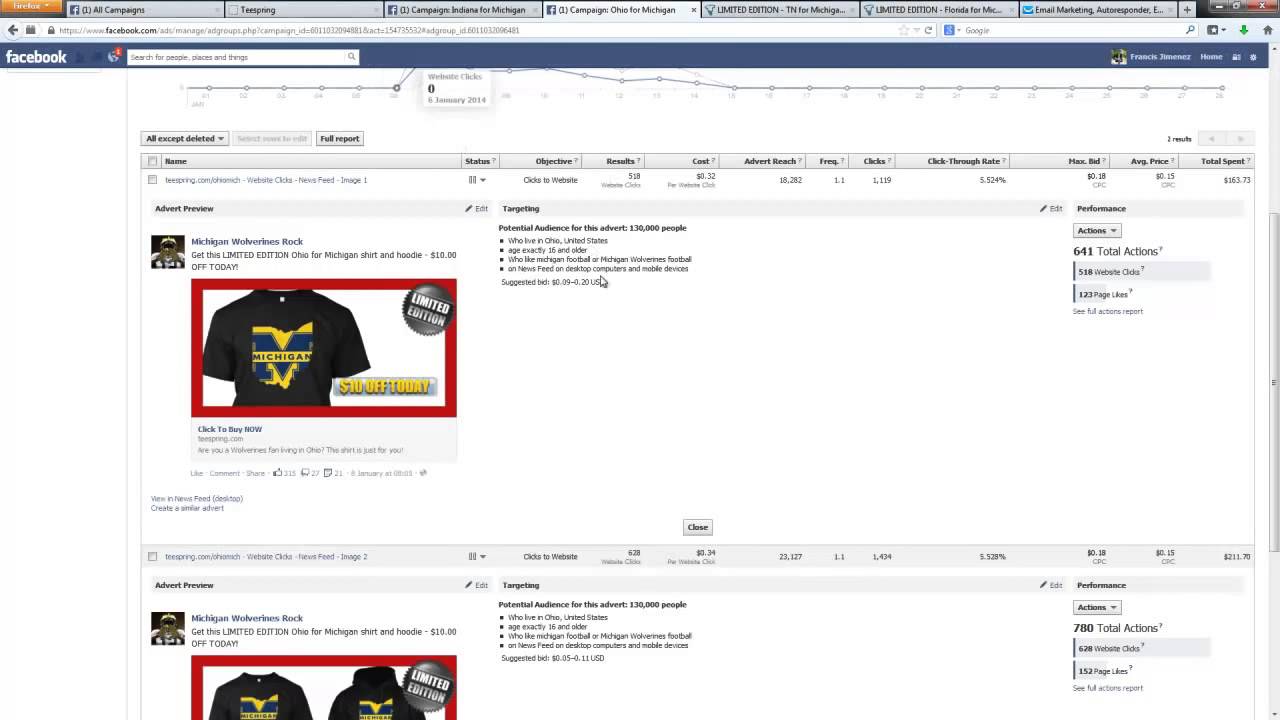Image resolution: width=1280 pixels, height=720 pixels.
Task: Open status dropdown for Image 1 advert
Action: pyautogui.click(x=477, y=180)
